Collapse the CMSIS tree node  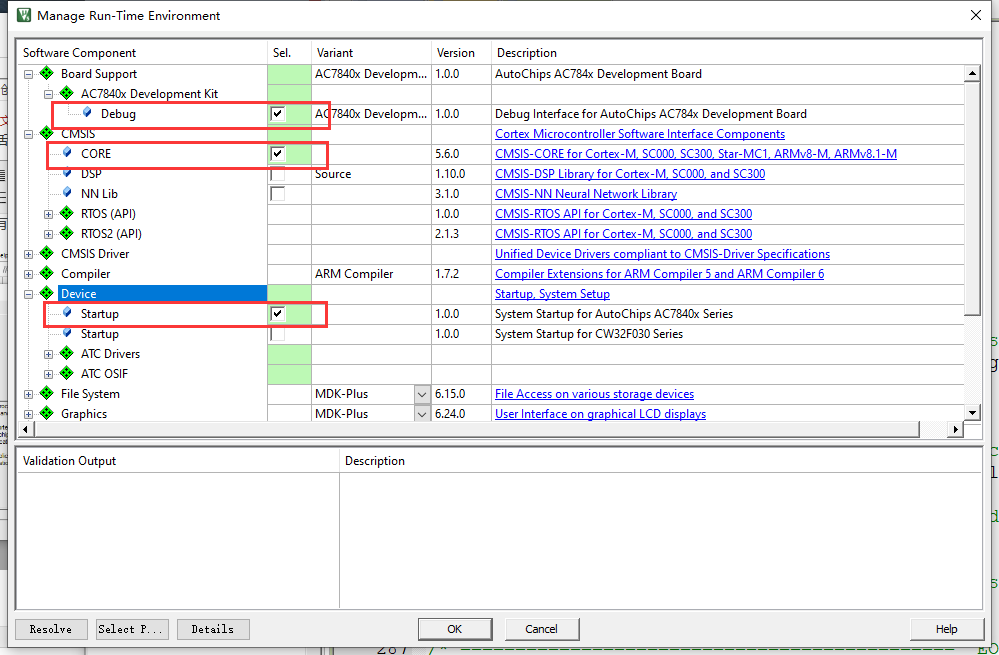(28, 134)
